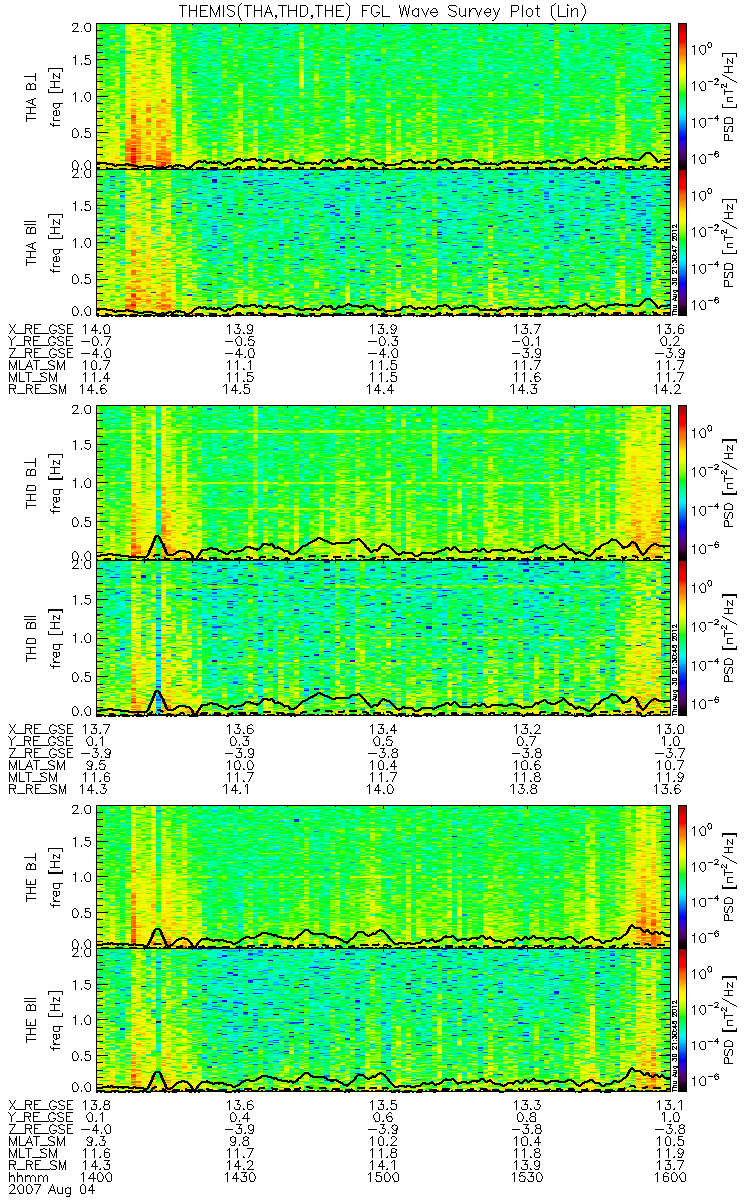Click the plot title 'THEMIS(THA,THD,THE) FGL Wave Survey Plot (Lin)'
This screenshot has width=750, height=1200.
[383, 10]
